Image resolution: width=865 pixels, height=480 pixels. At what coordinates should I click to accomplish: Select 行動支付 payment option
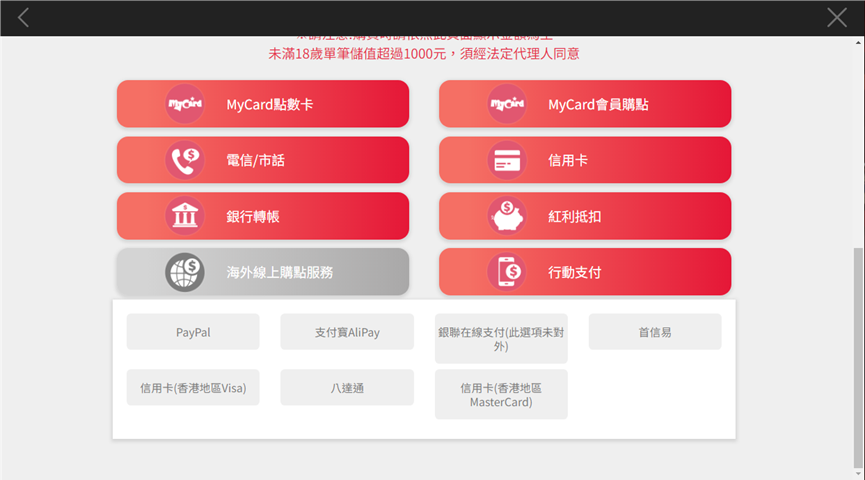click(x=585, y=272)
